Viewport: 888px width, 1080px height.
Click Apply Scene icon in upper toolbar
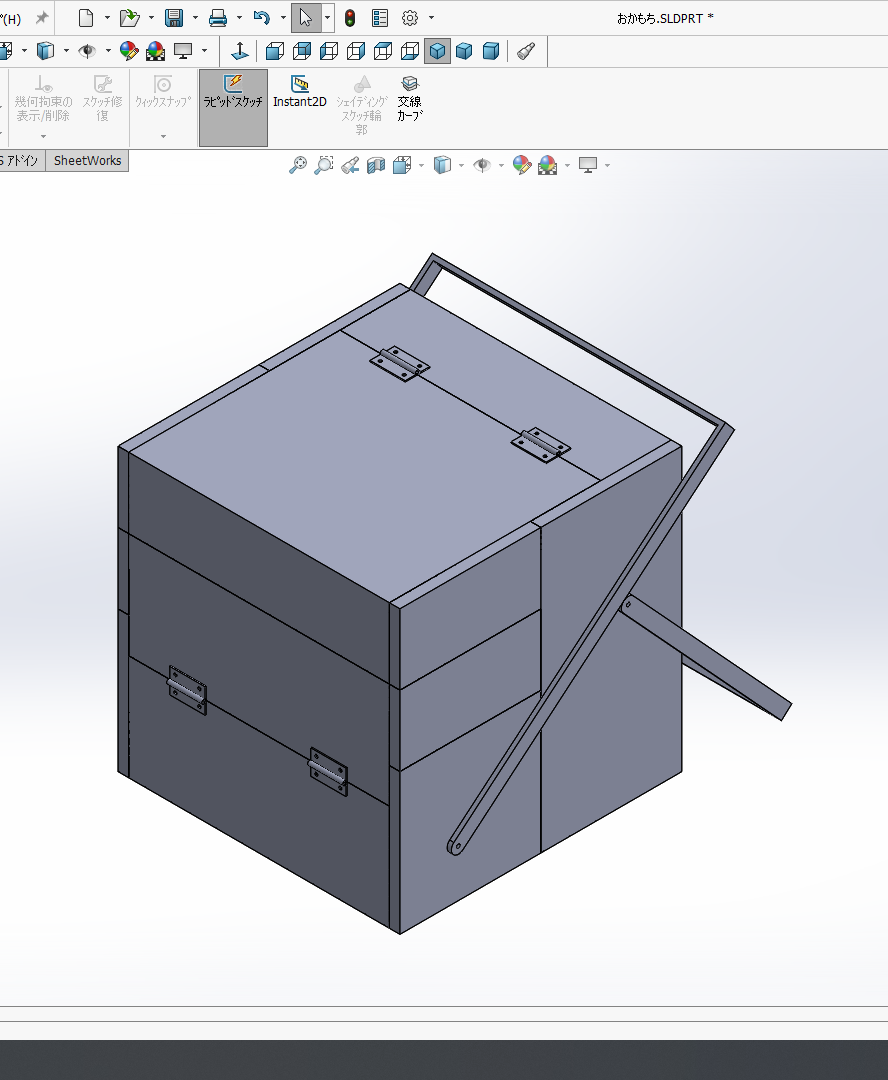pos(156,51)
